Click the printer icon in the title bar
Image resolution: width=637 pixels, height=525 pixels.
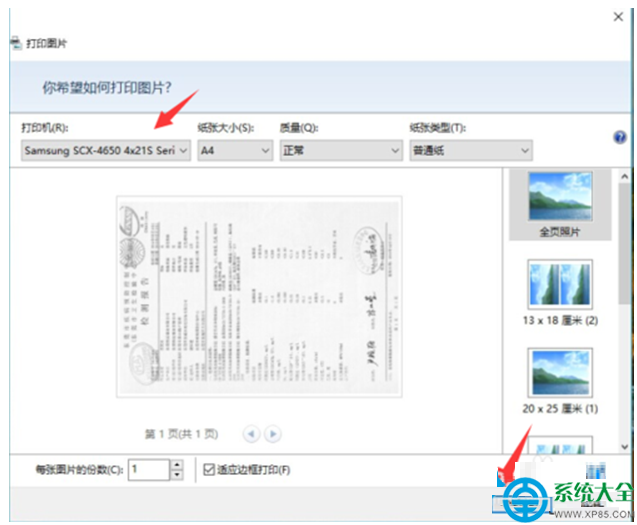coord(16,43)
